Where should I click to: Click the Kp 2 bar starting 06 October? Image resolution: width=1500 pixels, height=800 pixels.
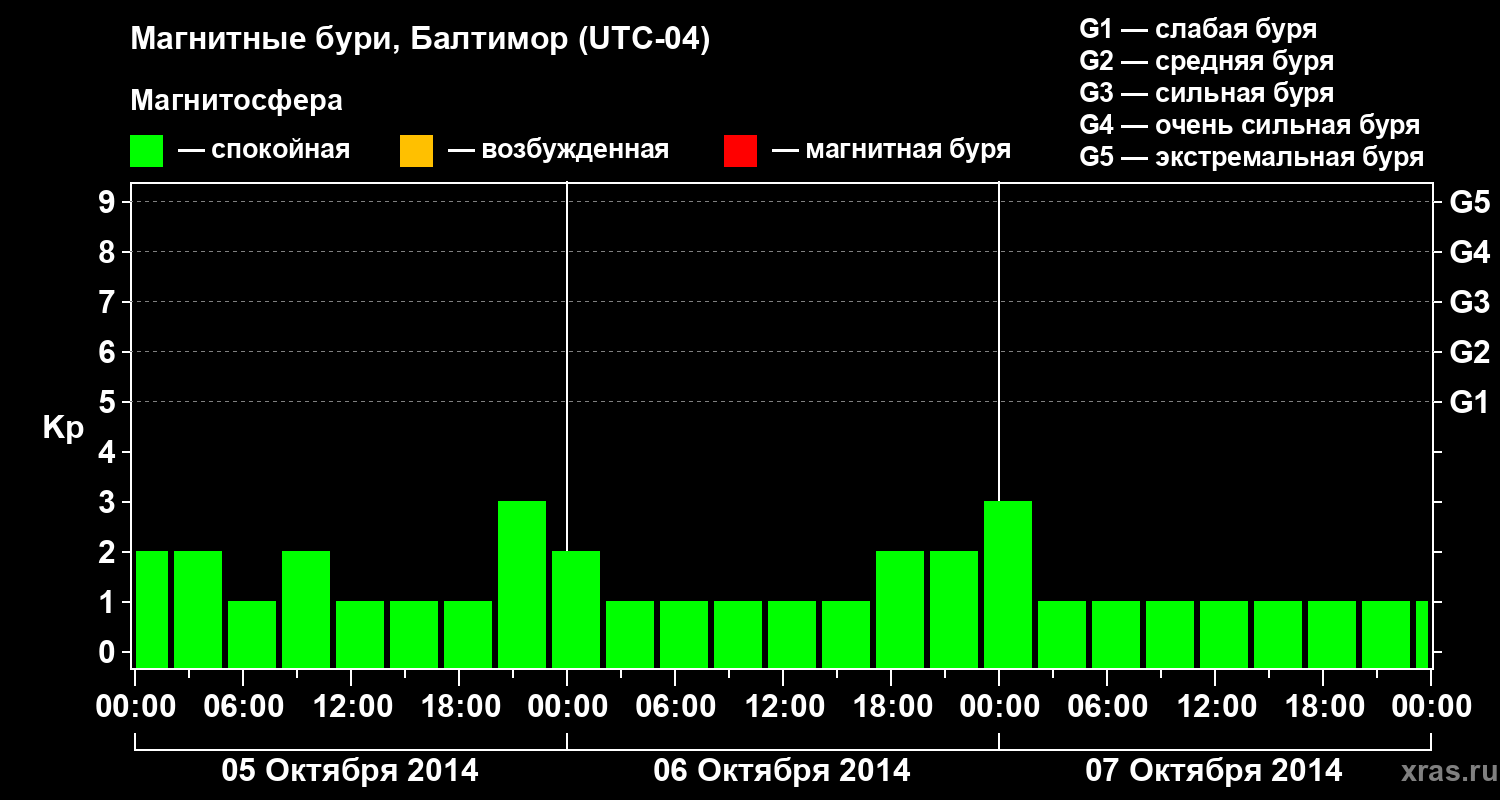click(x=576, y=609)
